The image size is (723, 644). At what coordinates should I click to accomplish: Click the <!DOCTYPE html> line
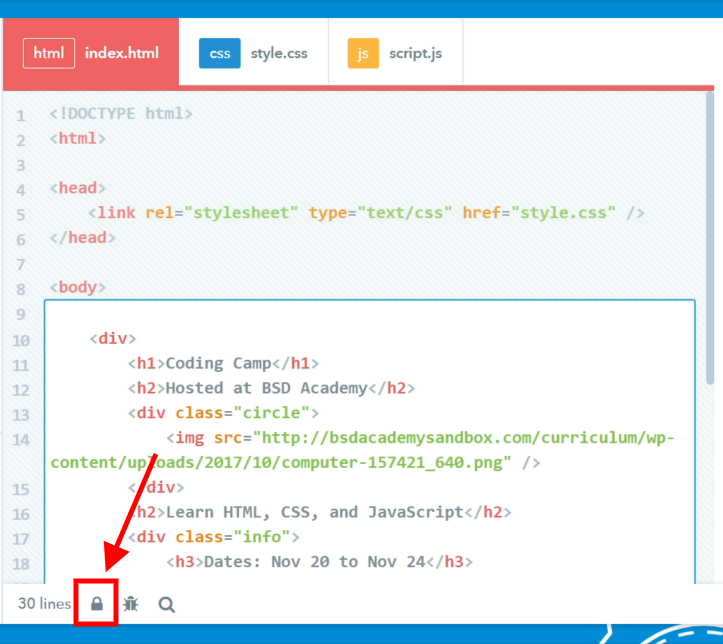121,113
